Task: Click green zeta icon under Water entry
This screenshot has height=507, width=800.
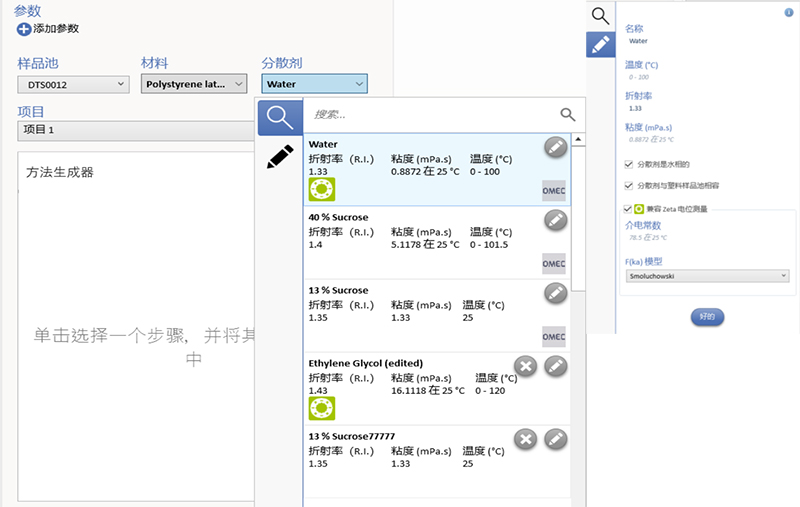Action: (322, 189)
